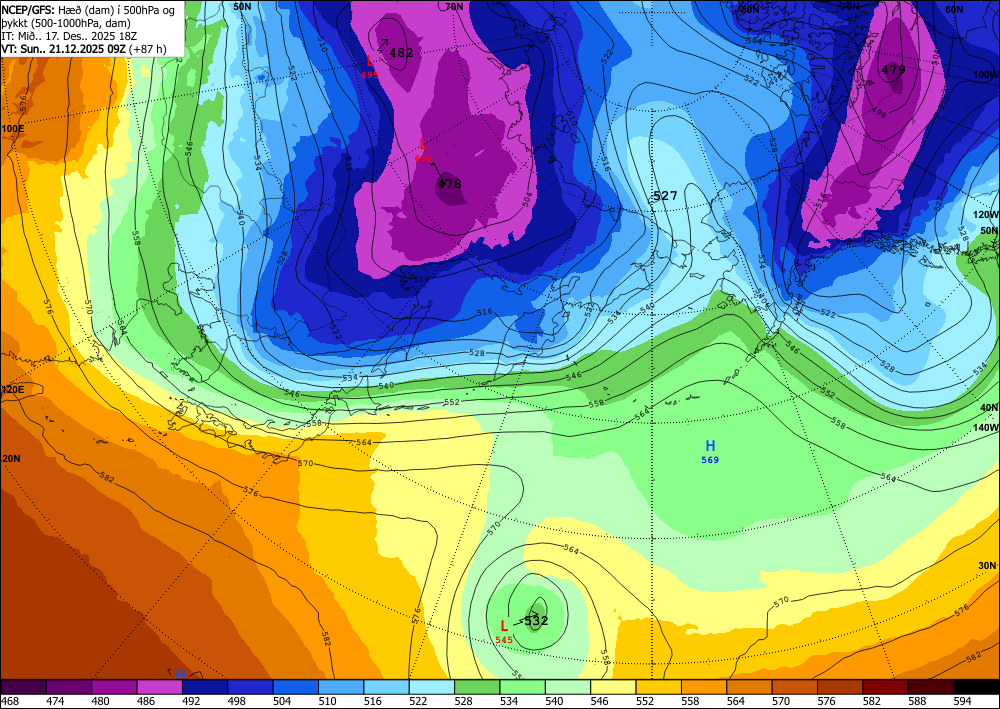The width and height of the screenshot is (1000, 709).
Task: Click the 527 value on the map
Action: pyautogui.click(x=665, y=196)
